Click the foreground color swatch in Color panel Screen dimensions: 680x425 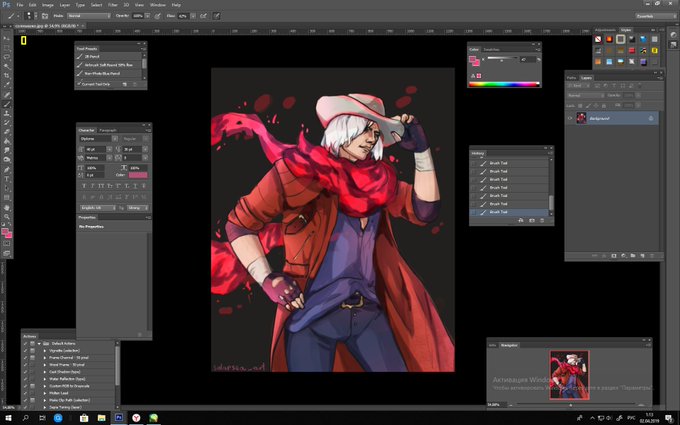click(x=472, y=59)
